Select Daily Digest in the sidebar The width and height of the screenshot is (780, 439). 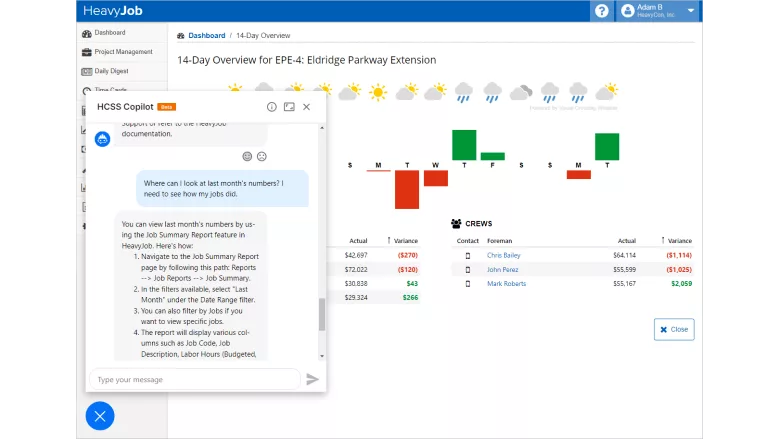click(x=111, y=71)
